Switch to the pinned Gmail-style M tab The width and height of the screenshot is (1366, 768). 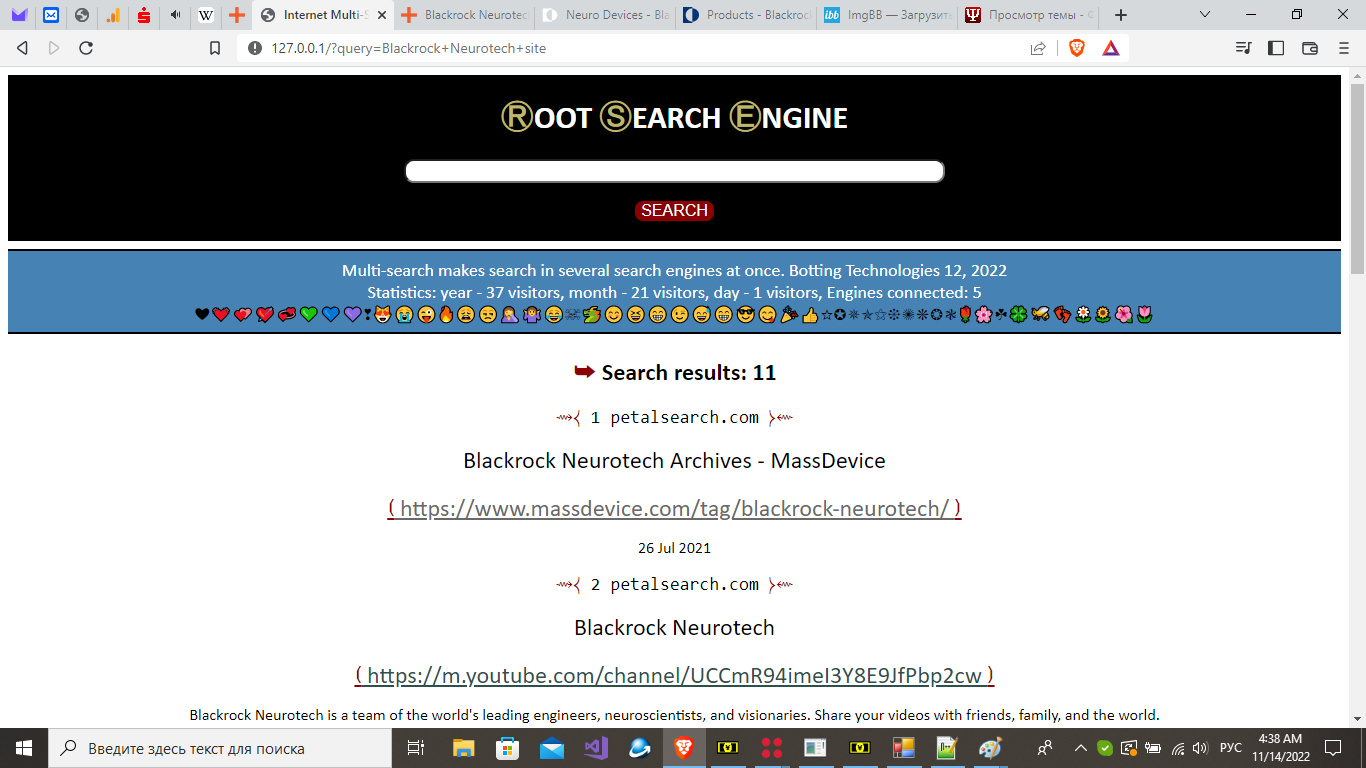[19, 15]
